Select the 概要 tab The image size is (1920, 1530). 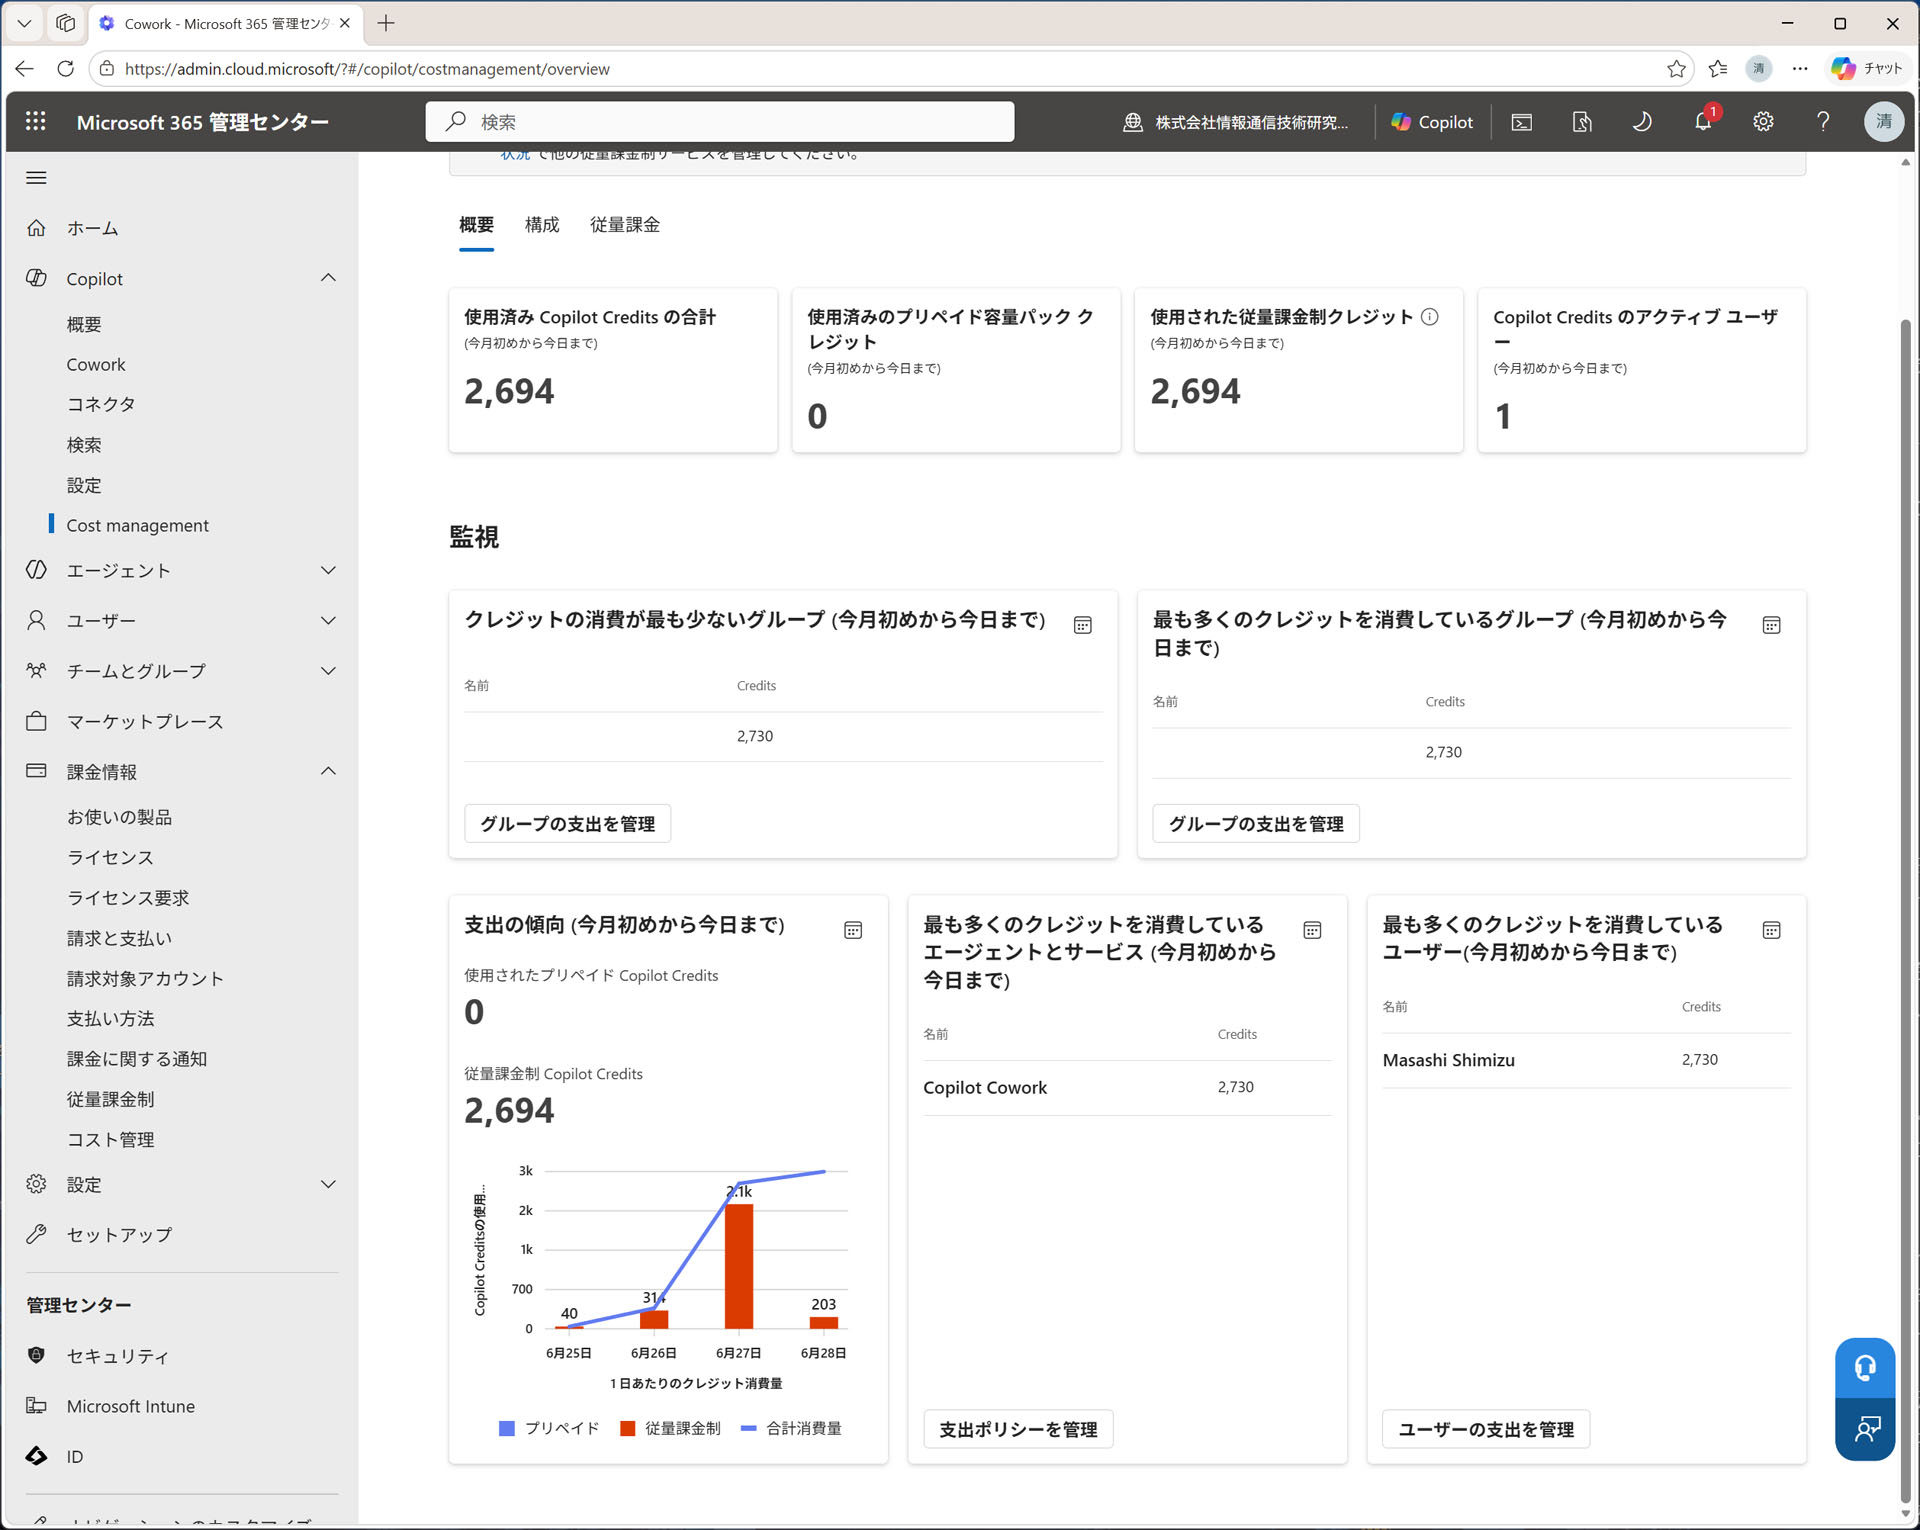coord(476,225)
